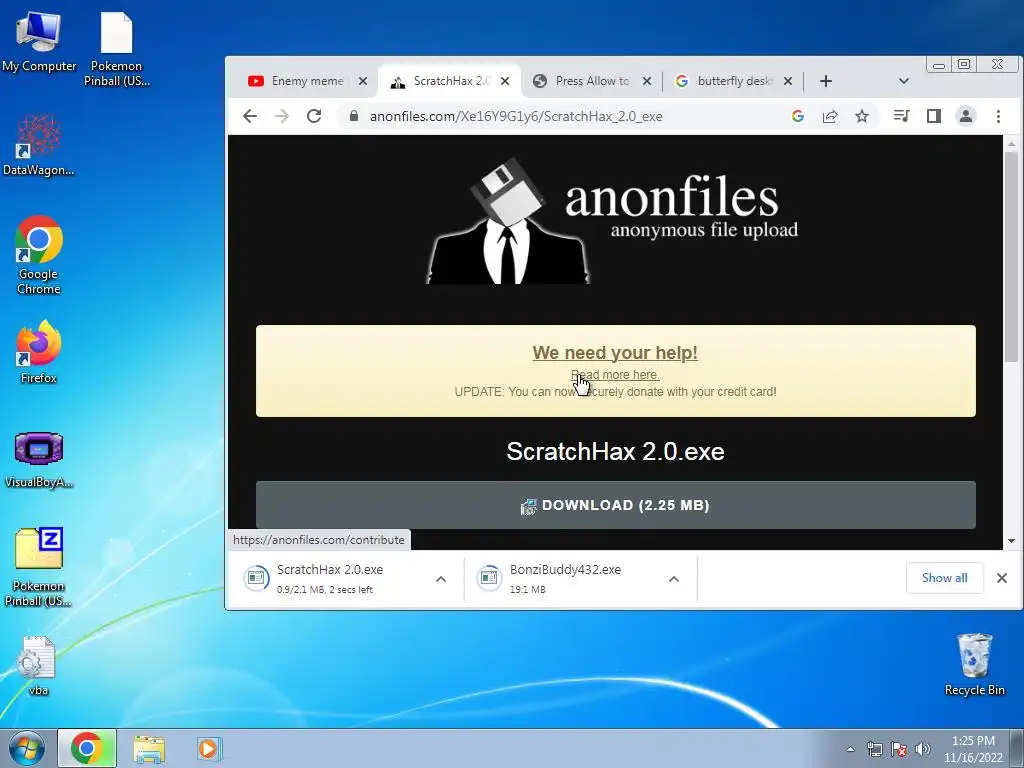Open the Windows Start menu
The width and height of the screenshot is (1024, 768).
point(26,748)
